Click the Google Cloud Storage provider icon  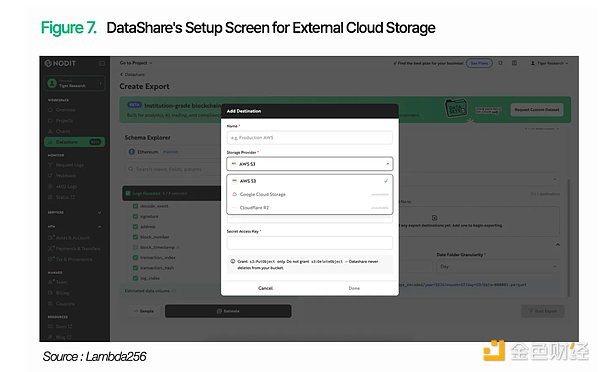[x=235, y=194]
